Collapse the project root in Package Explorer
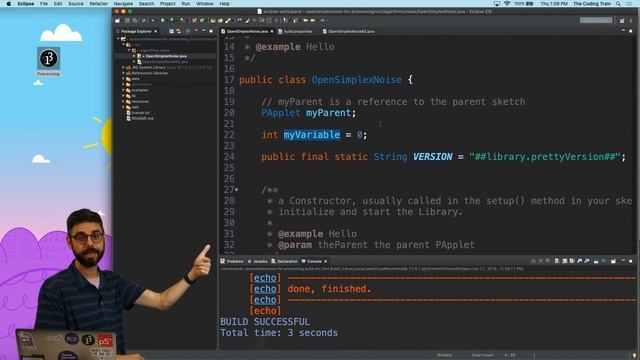The height and width of the screenshot is (360, 640). click(x=118, y=39)
